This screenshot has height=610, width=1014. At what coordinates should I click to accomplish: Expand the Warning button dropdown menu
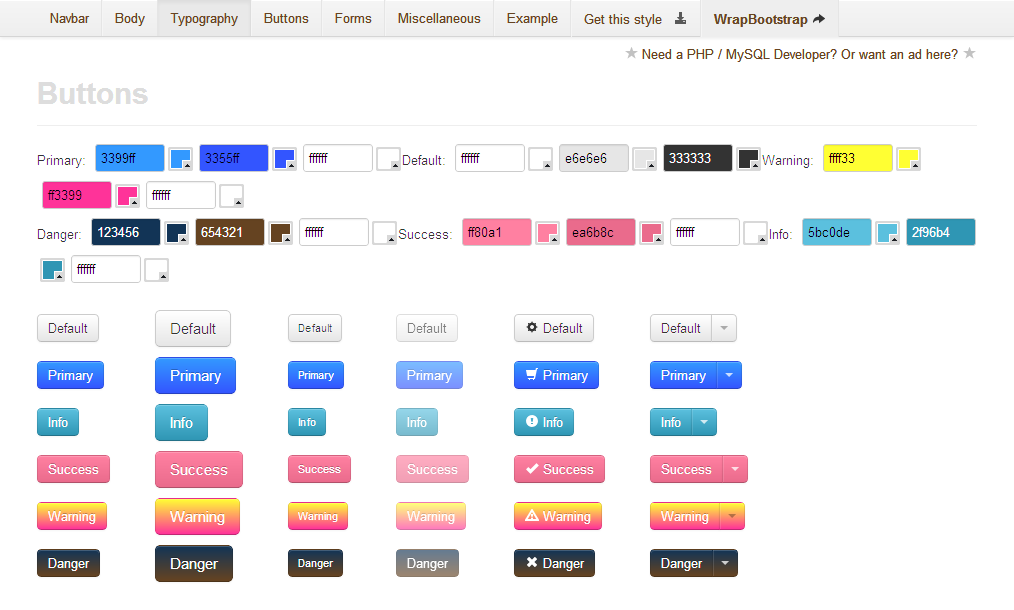click(x=731, y=516)
